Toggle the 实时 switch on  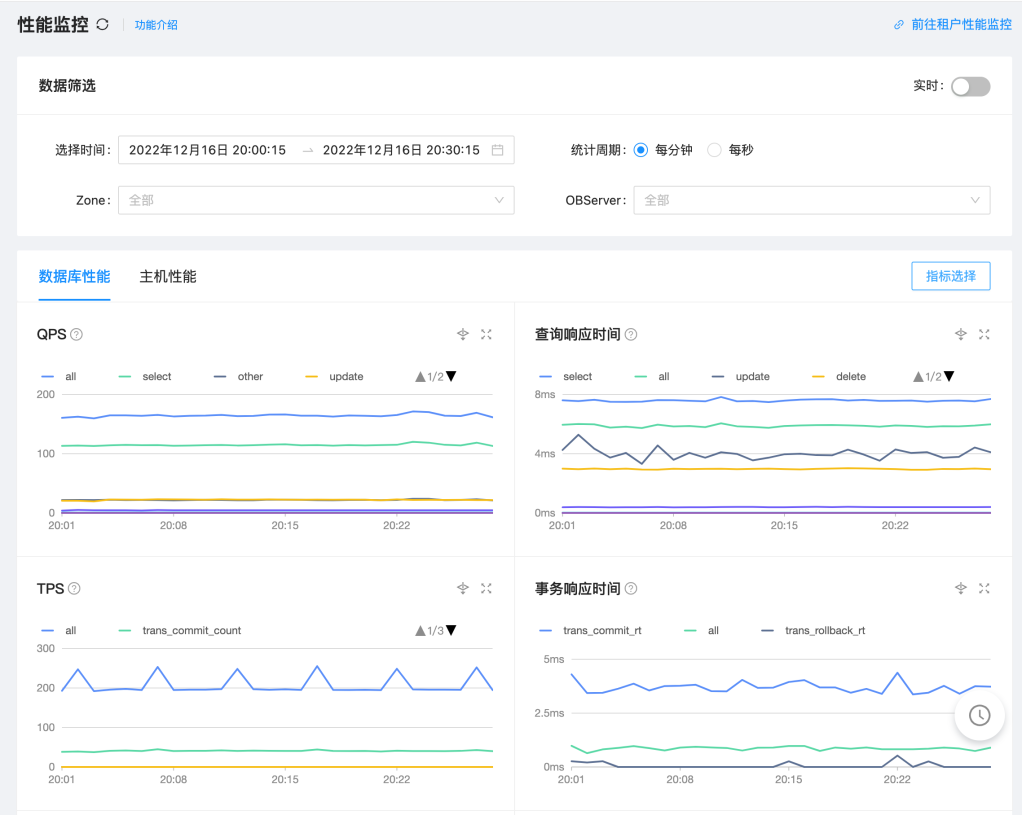[x=971, y=86]
